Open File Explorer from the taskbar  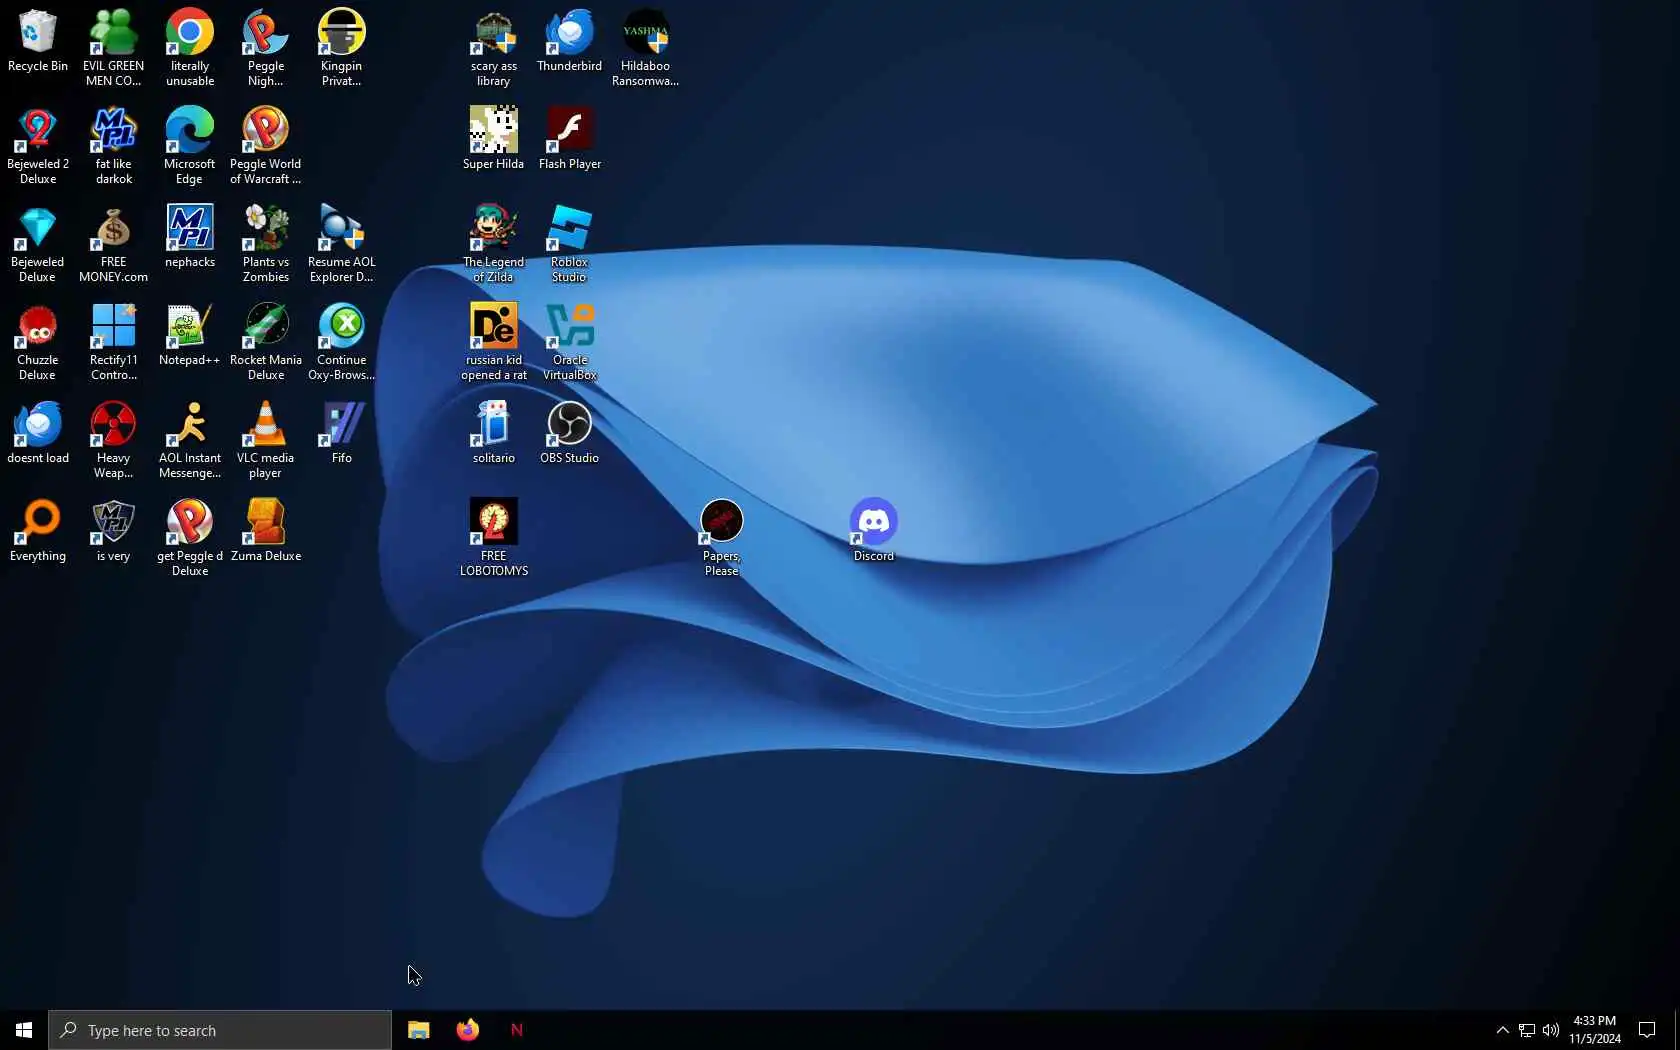tap(418, 1030)
